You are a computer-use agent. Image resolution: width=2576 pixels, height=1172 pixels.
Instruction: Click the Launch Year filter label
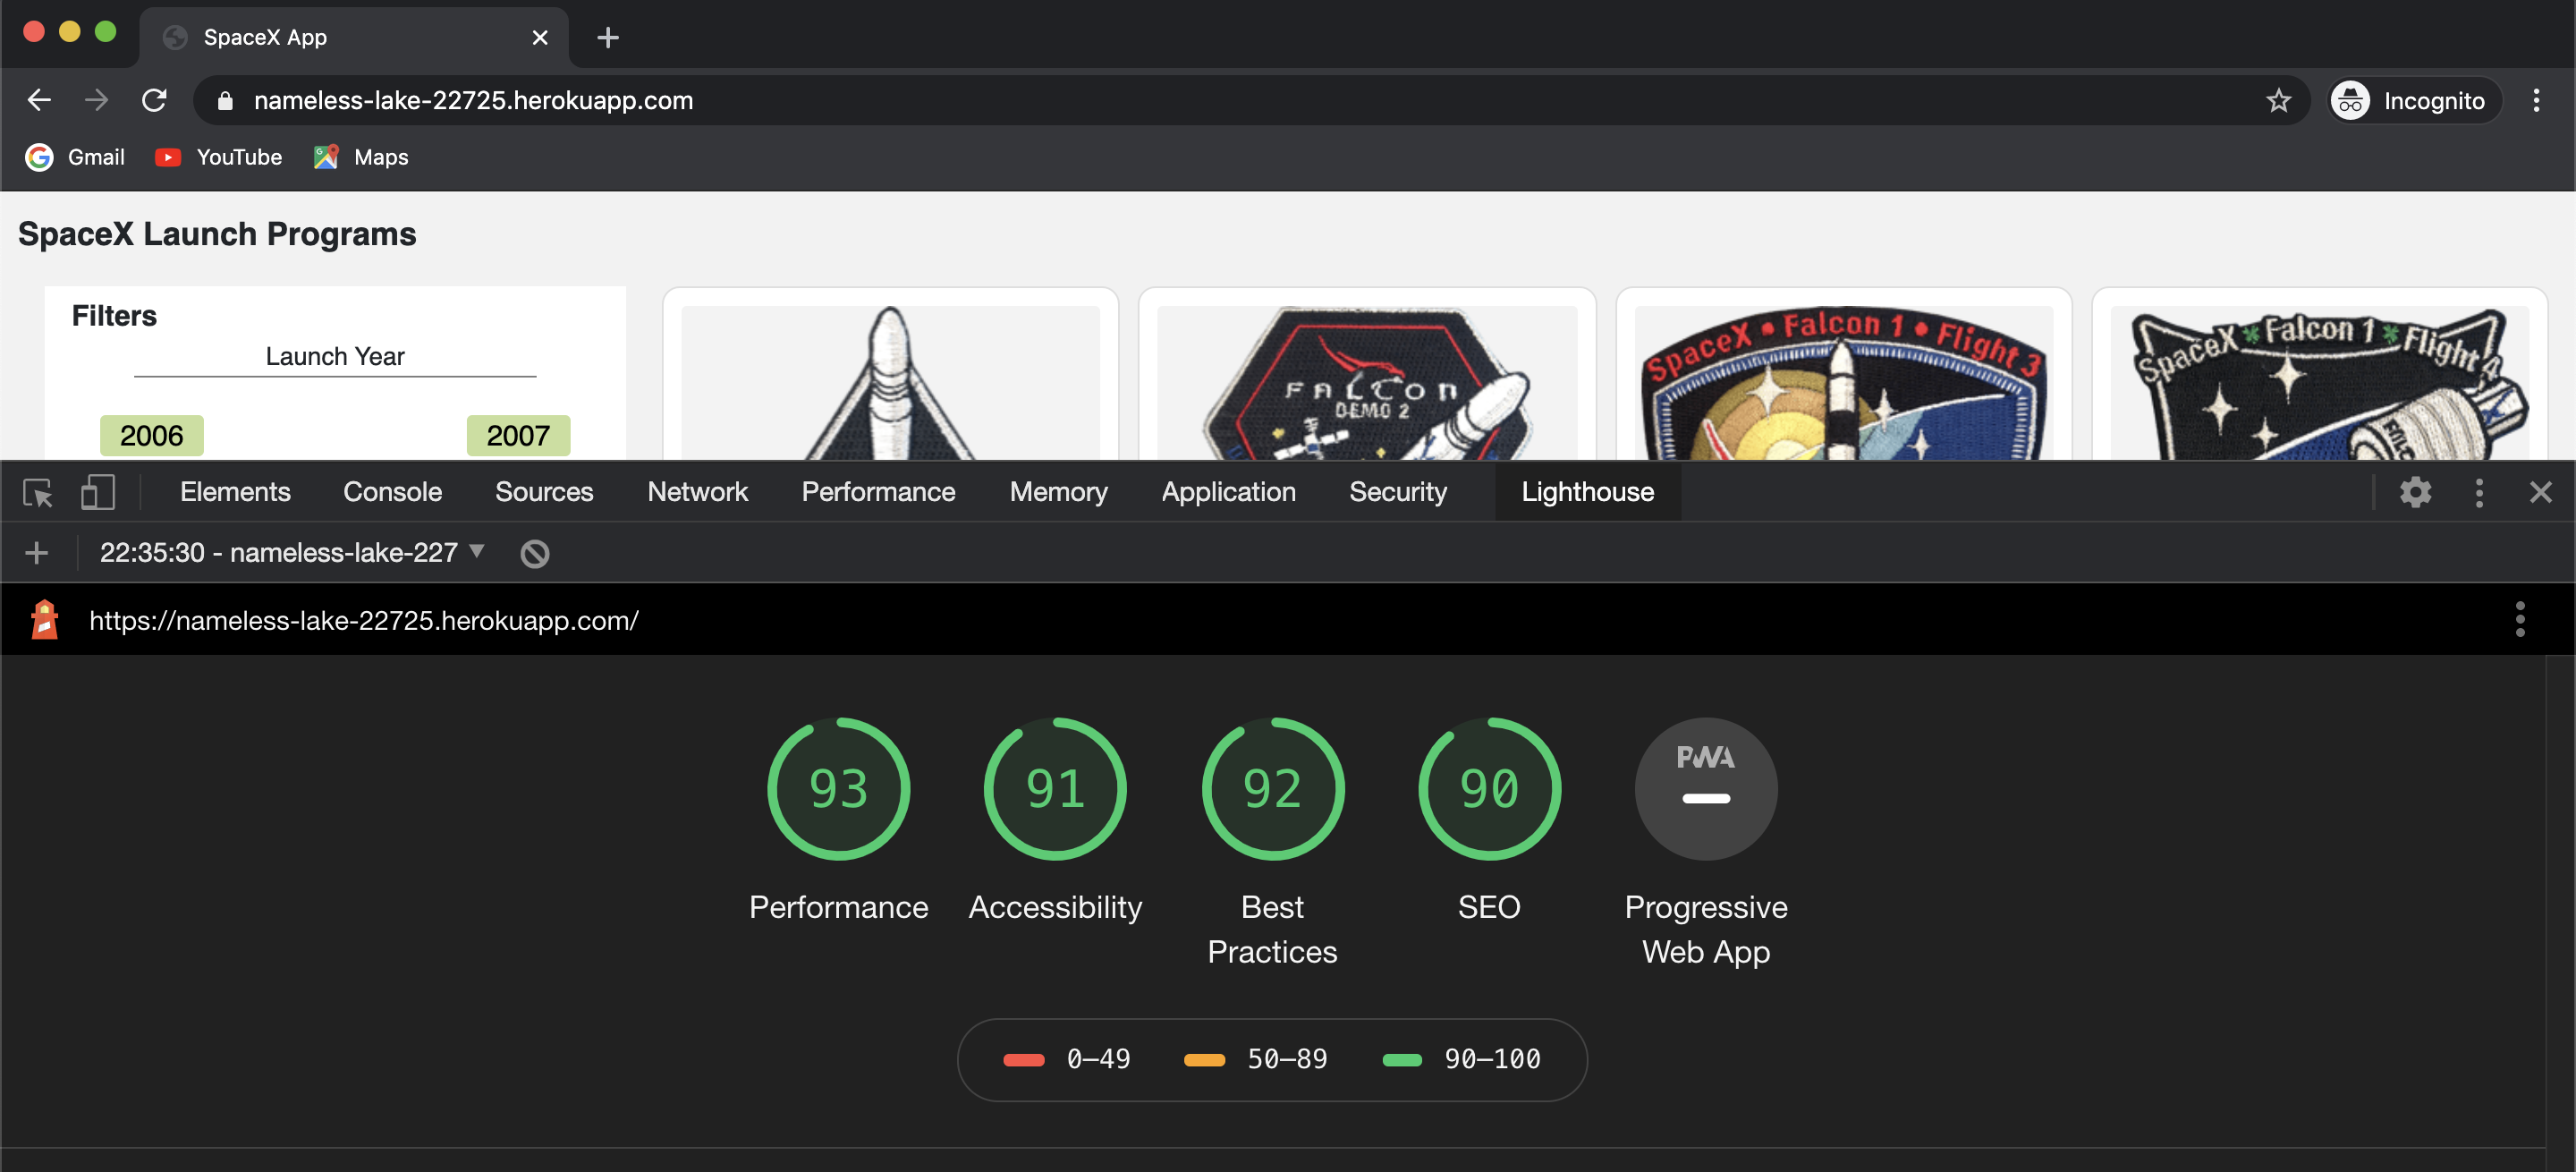(335, 356)
